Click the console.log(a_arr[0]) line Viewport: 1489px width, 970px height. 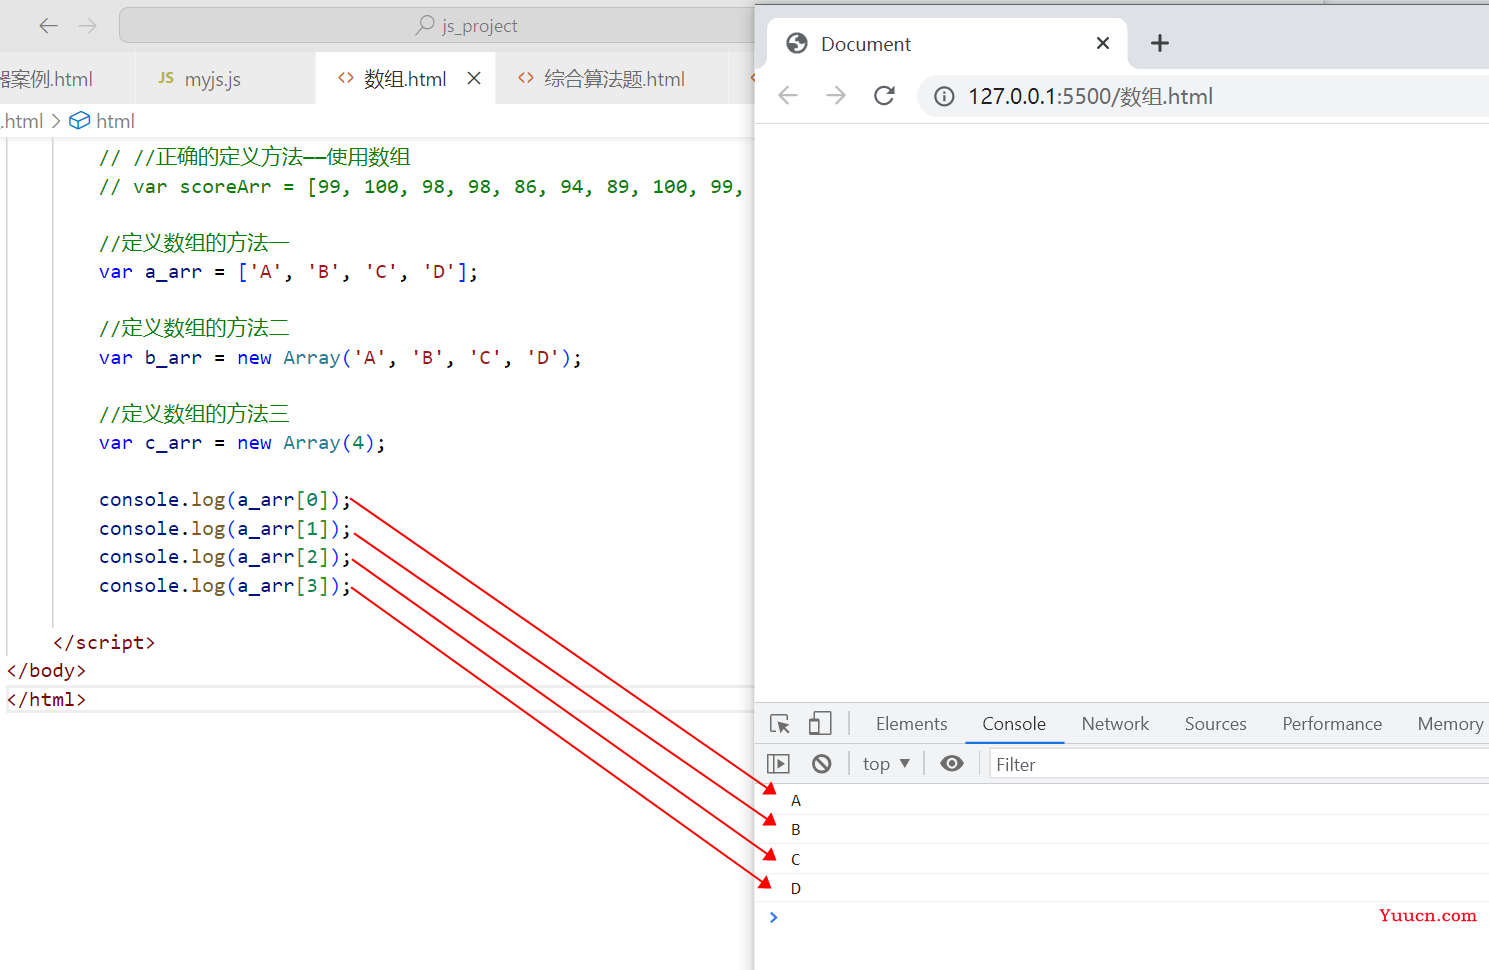click(225, 500)
